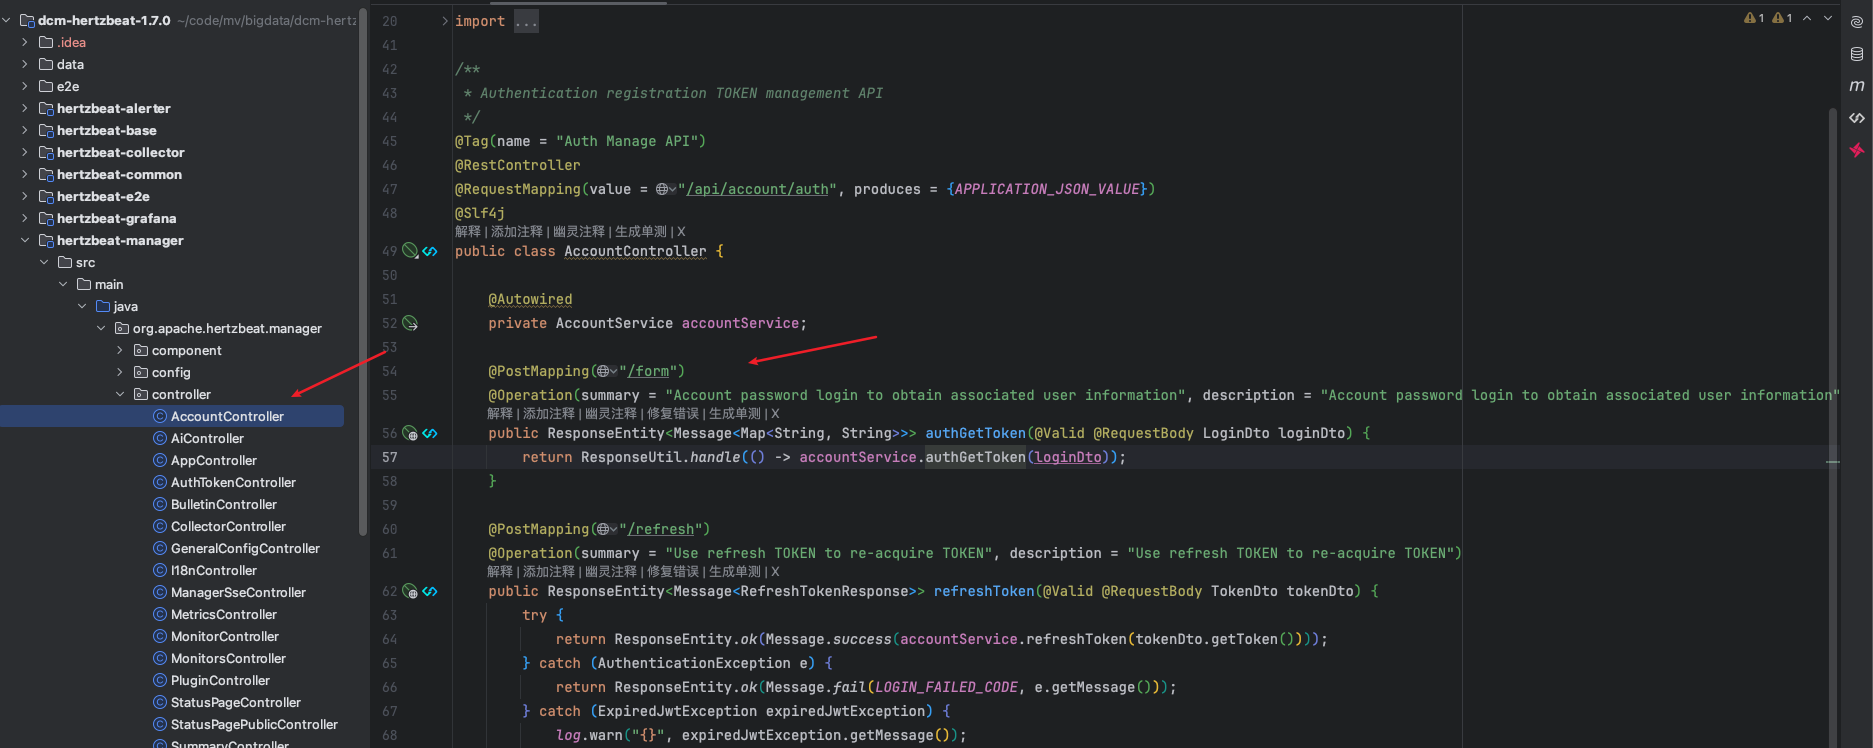Click the autowired dependency gutter icon on line 52
The height and width of the screenshot is (748, 1873).
point(410,323)
